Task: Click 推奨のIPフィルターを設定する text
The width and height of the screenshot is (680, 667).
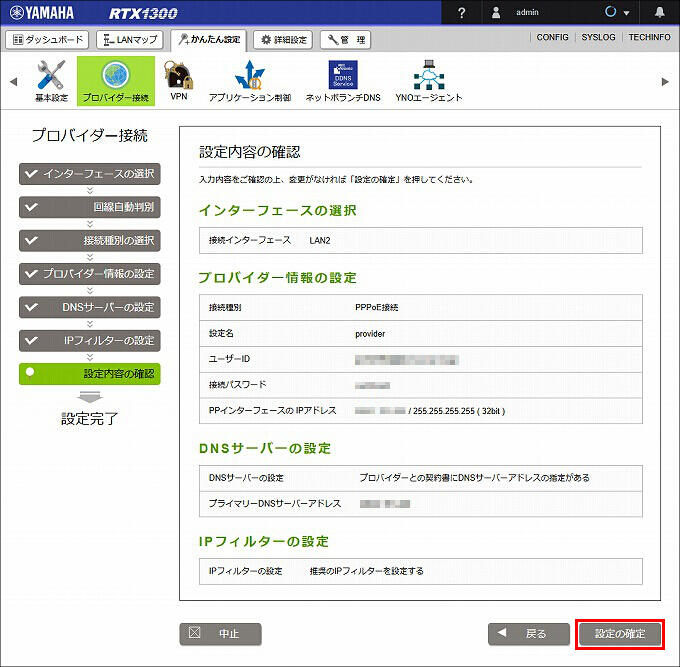Action: (x=366, y=571)
